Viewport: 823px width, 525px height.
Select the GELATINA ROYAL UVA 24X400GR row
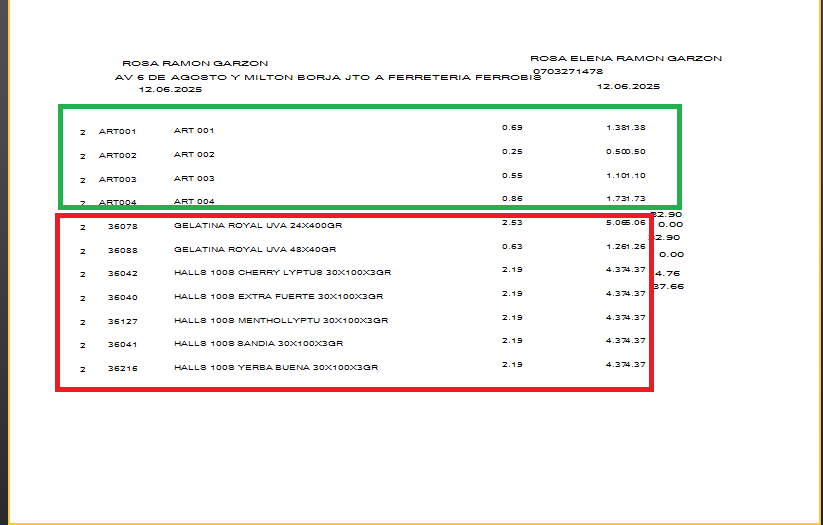258,226
